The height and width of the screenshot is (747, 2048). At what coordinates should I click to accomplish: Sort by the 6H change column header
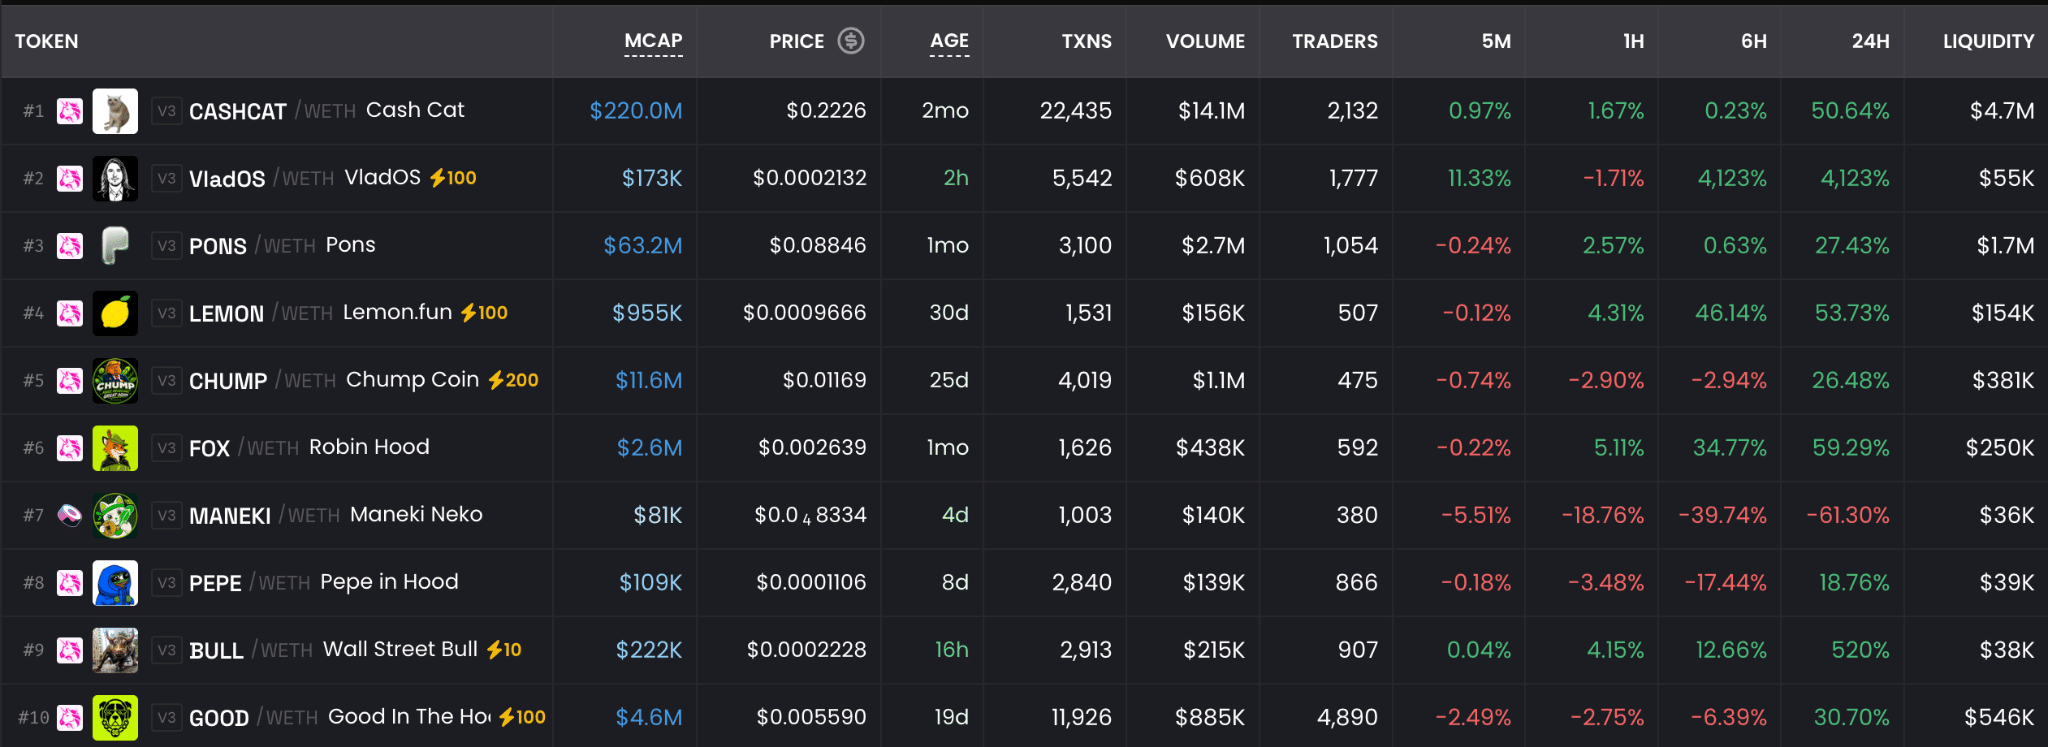point(1754,41)
